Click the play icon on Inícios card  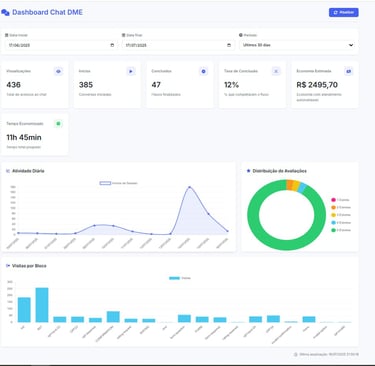tap(131, 71)
